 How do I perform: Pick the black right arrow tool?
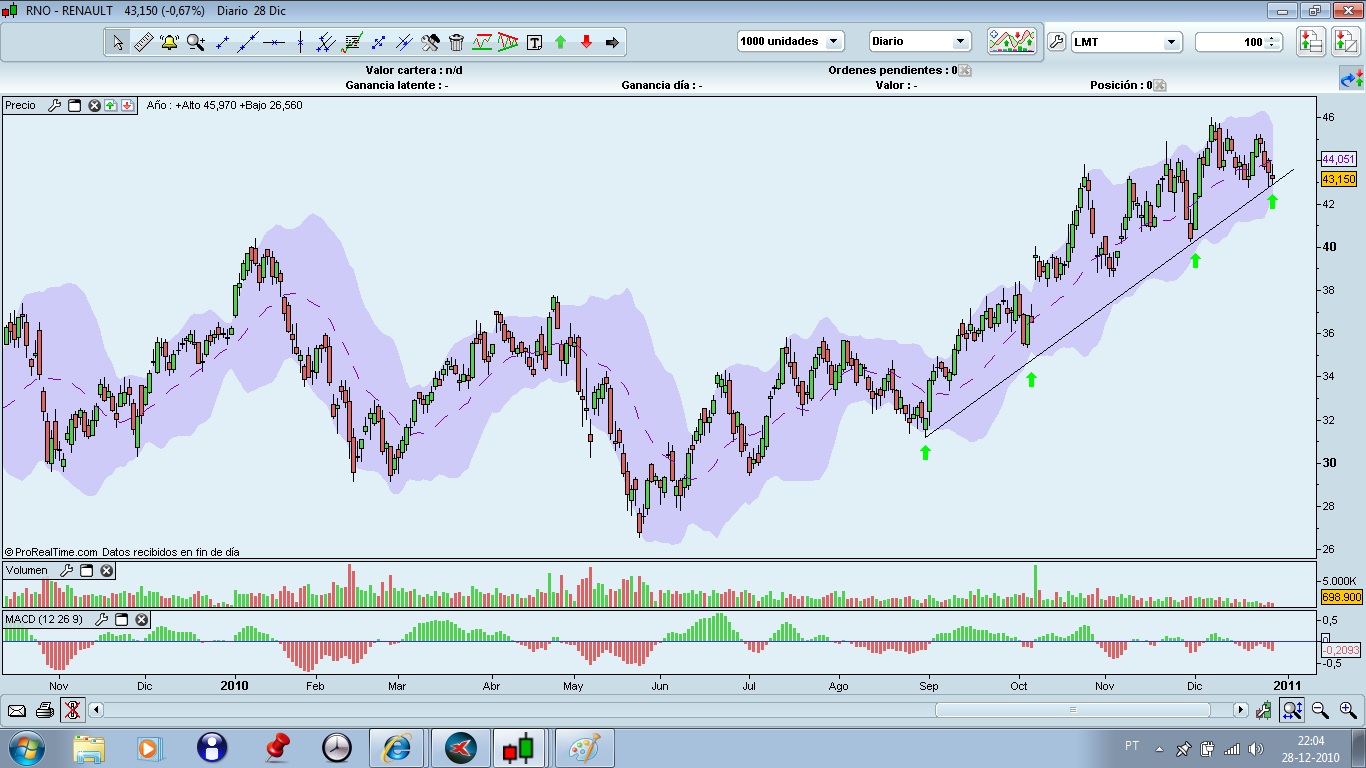click(x=612, y=42)
